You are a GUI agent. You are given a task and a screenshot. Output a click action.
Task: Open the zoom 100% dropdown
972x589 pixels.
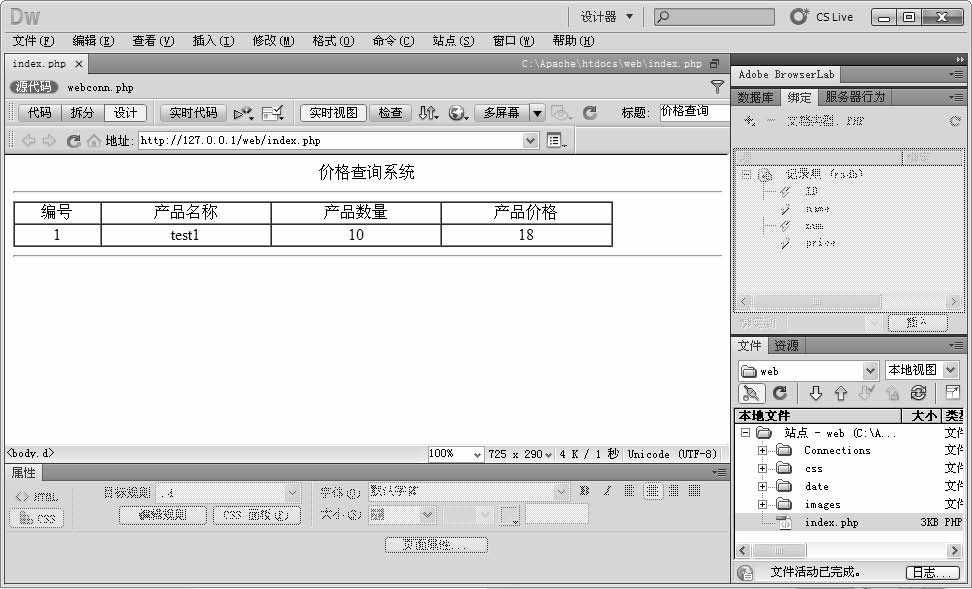(477, 454)
